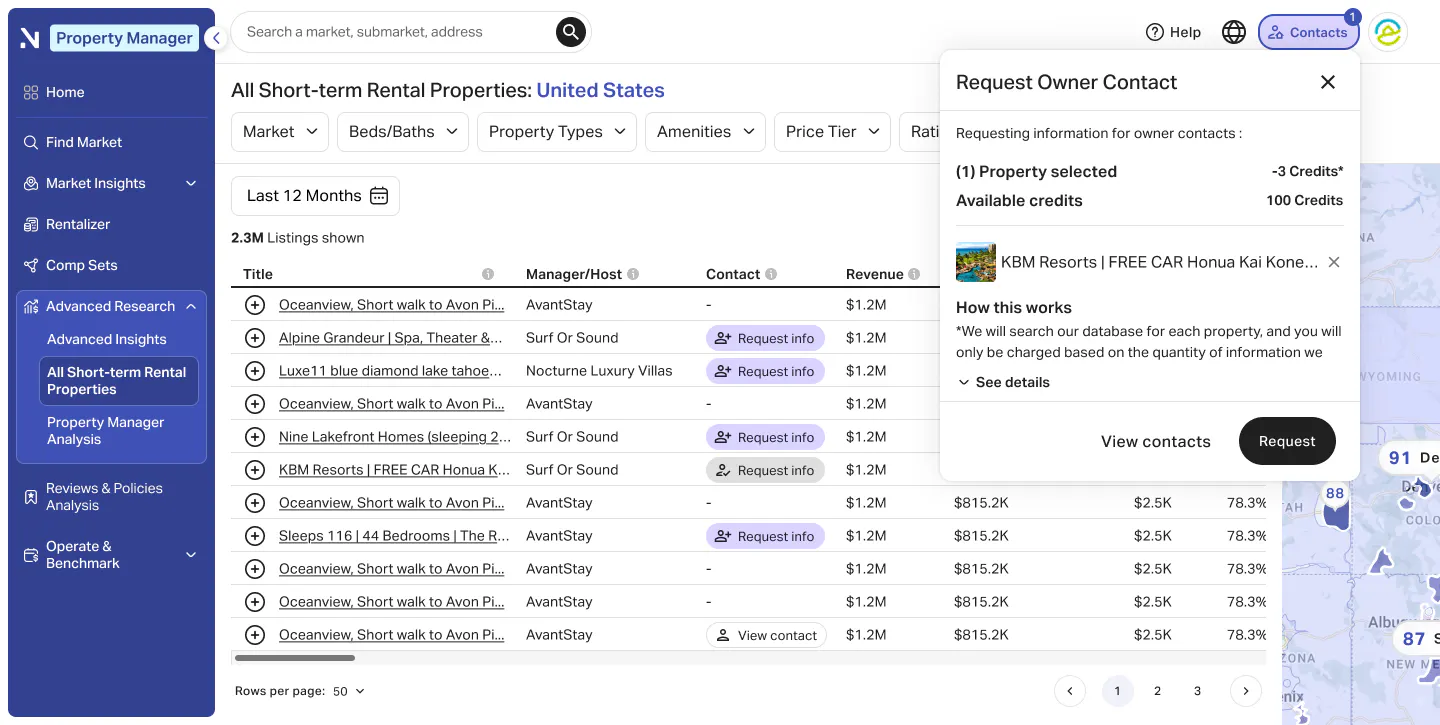
Task: Open the Property Types dropdown
Action: pos(557,132)
